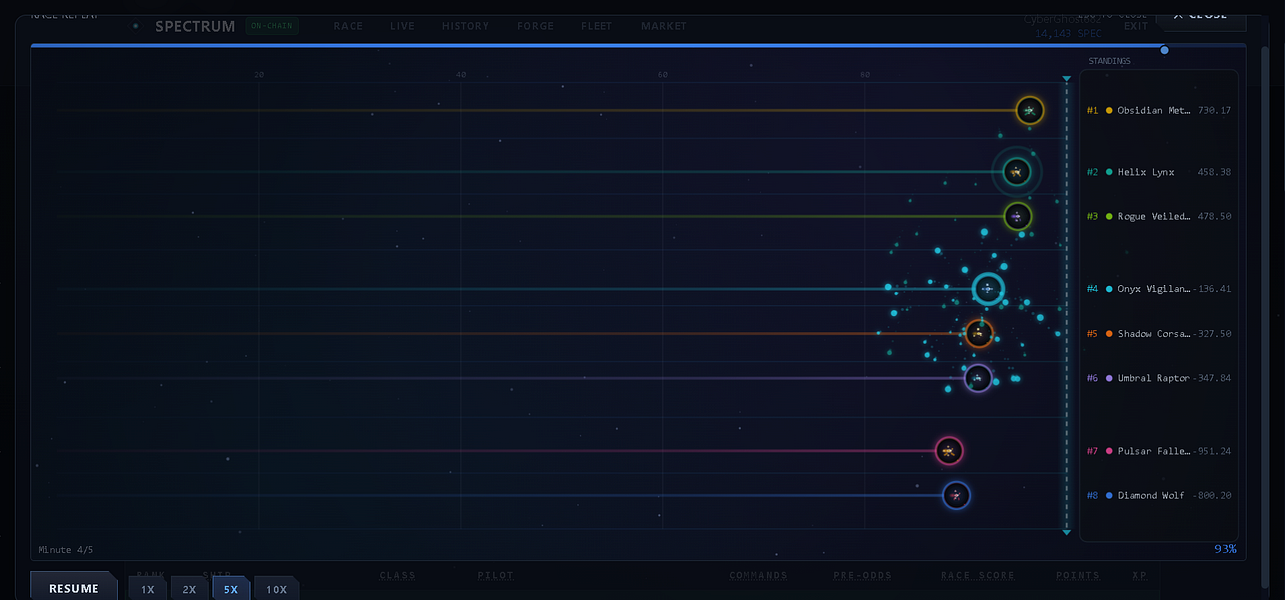Click the RACE SCORE column header
The image size is (1285, 600).
(978, 576)
